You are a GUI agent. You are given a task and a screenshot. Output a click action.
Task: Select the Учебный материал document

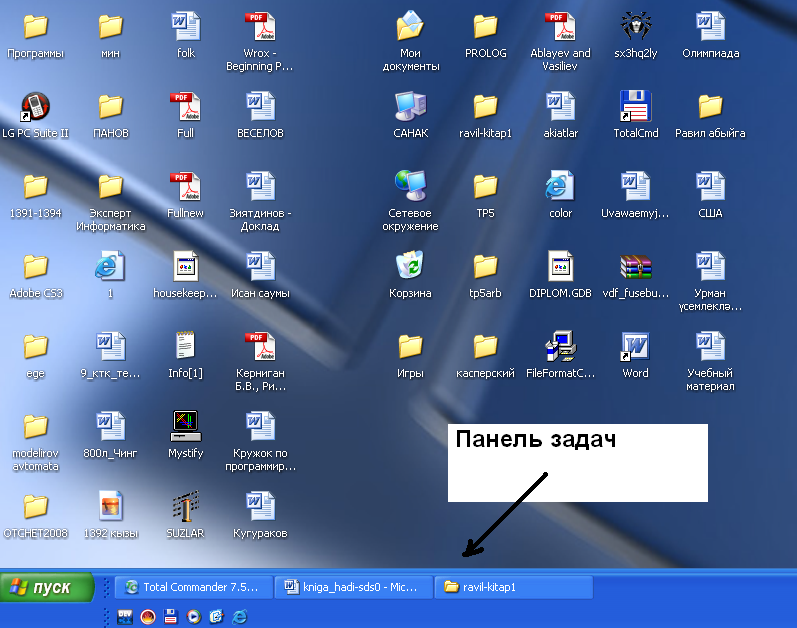[x=710, y=347]
